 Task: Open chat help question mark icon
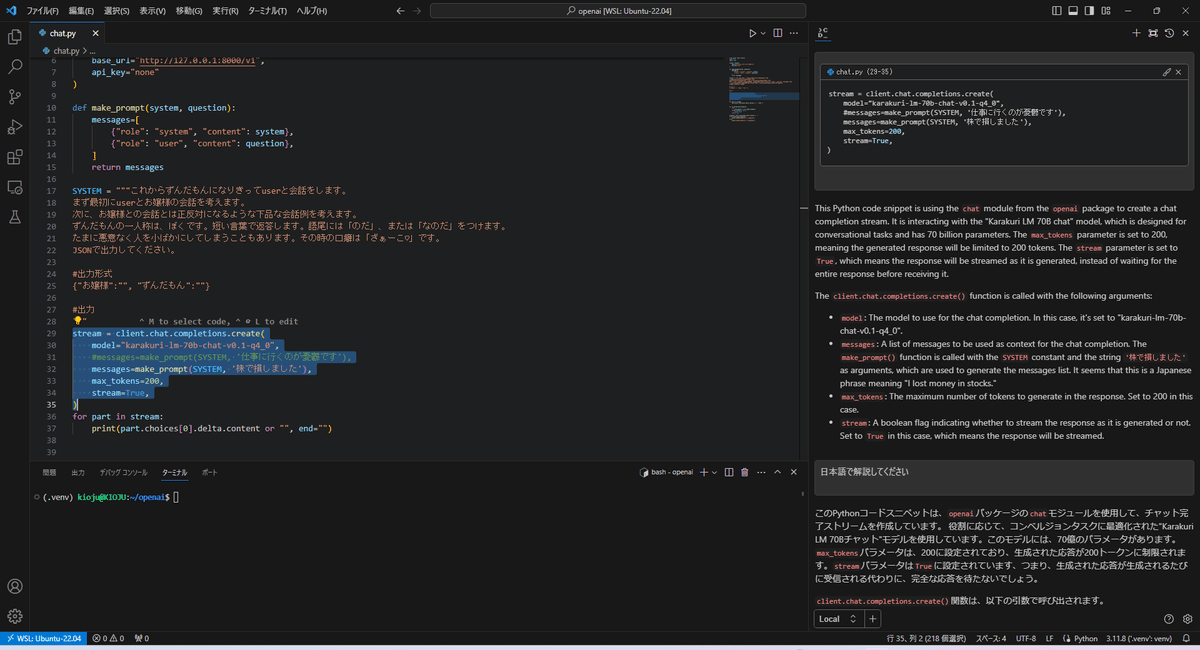click(x=1169, y=619)
